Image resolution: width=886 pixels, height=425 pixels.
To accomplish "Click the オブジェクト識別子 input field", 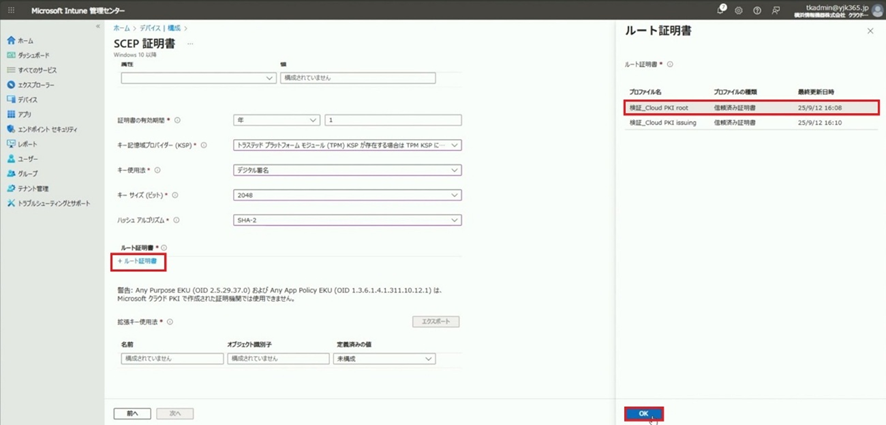I will 279,358.
